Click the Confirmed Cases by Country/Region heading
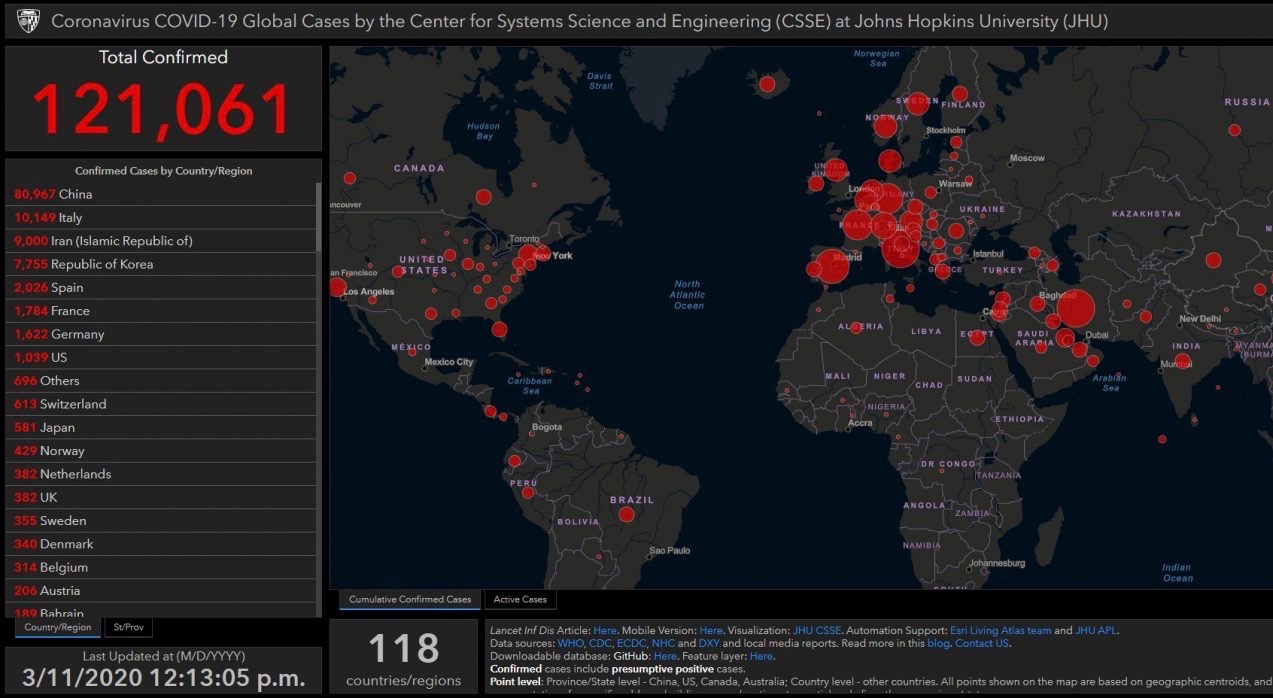 tap(163, 171)
